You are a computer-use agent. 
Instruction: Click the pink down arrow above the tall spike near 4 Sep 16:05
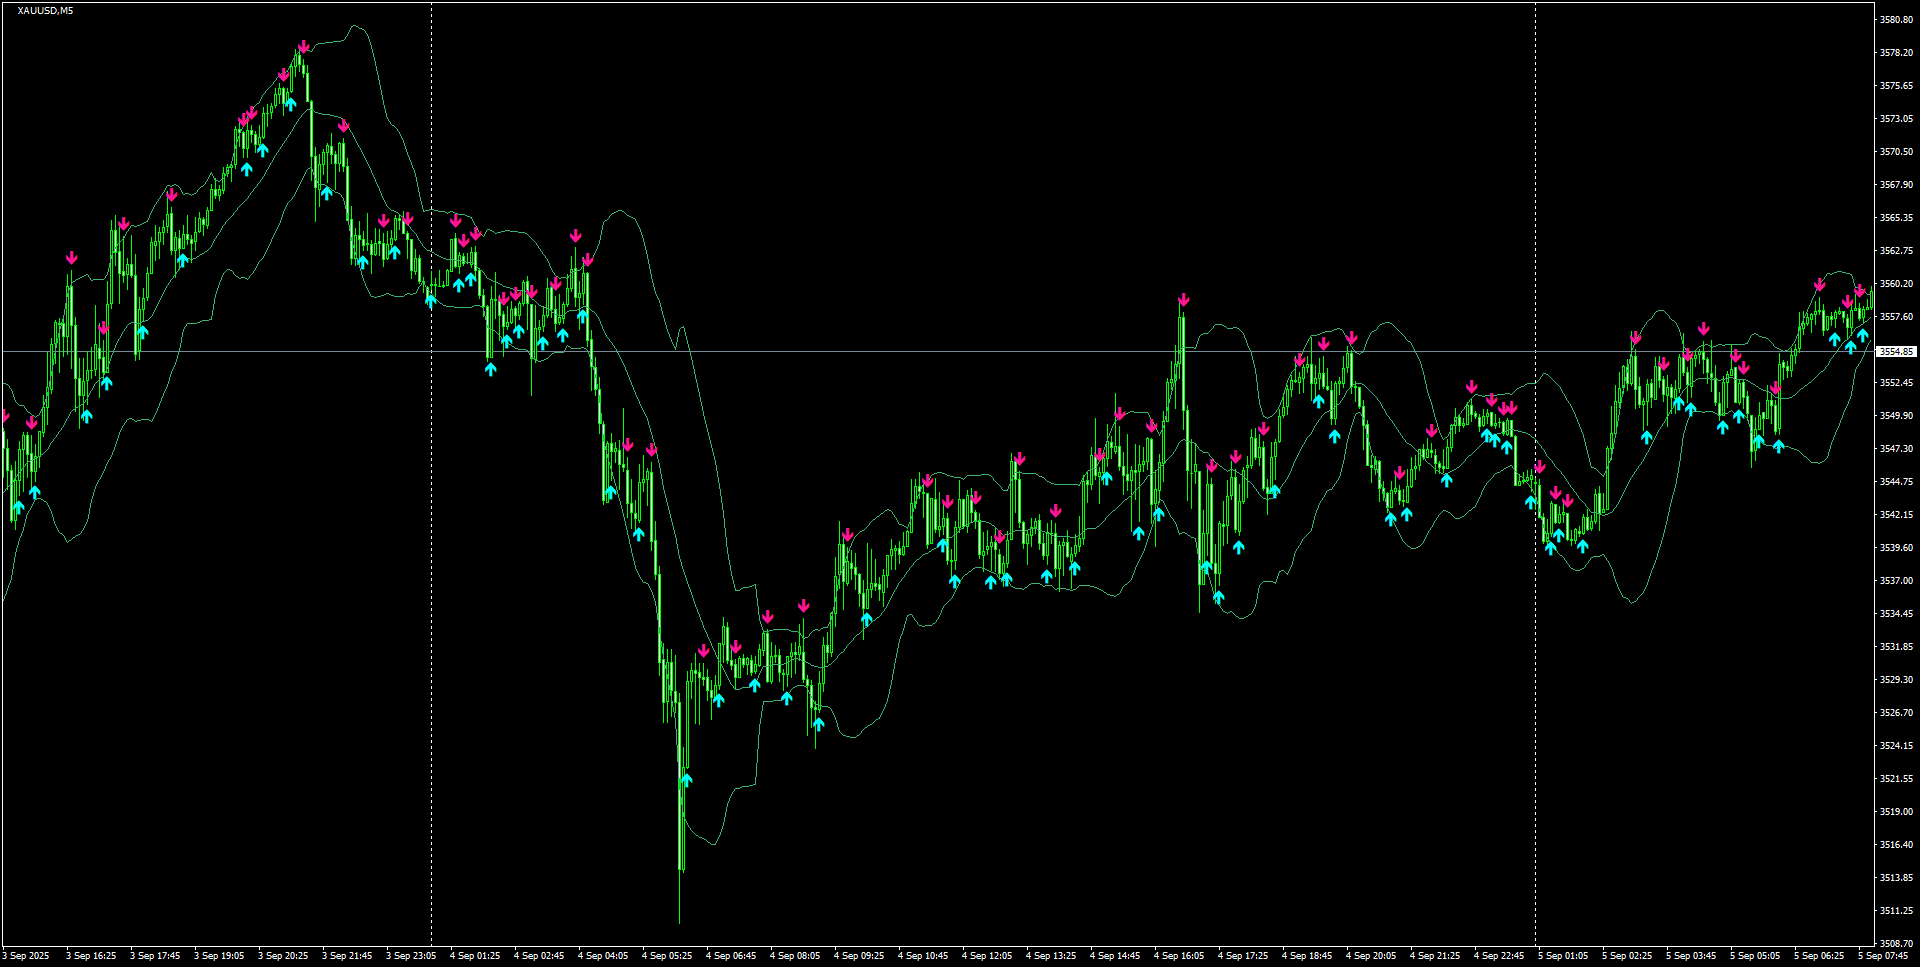(1185, 297)
